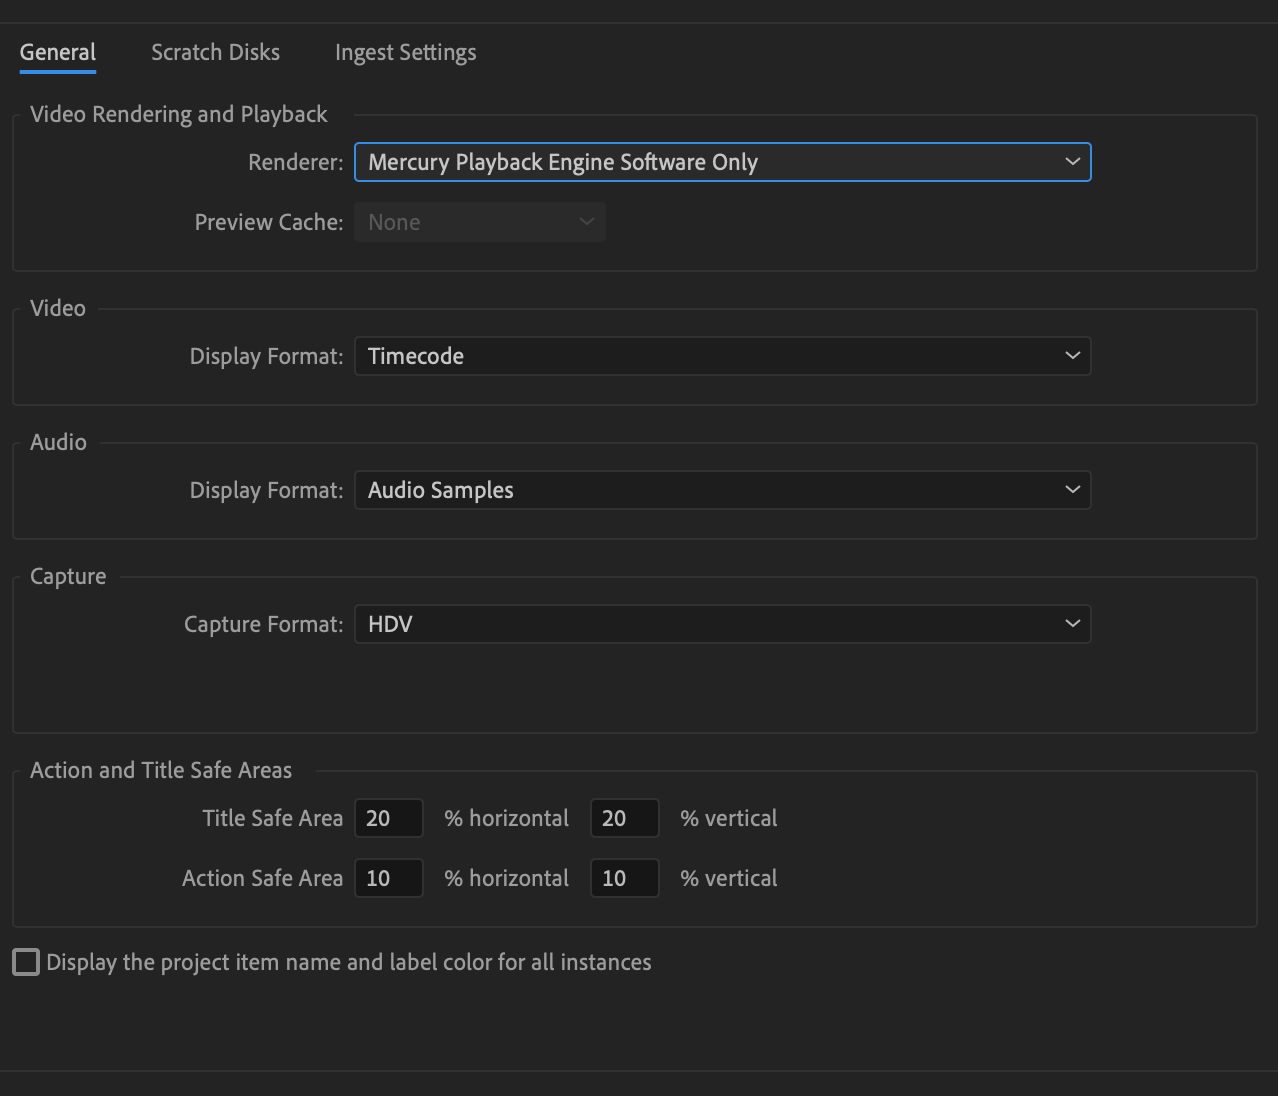Click the Preview Cache chevron icon
Viewport: 1278px width, 1096px height.
(587, 221)
